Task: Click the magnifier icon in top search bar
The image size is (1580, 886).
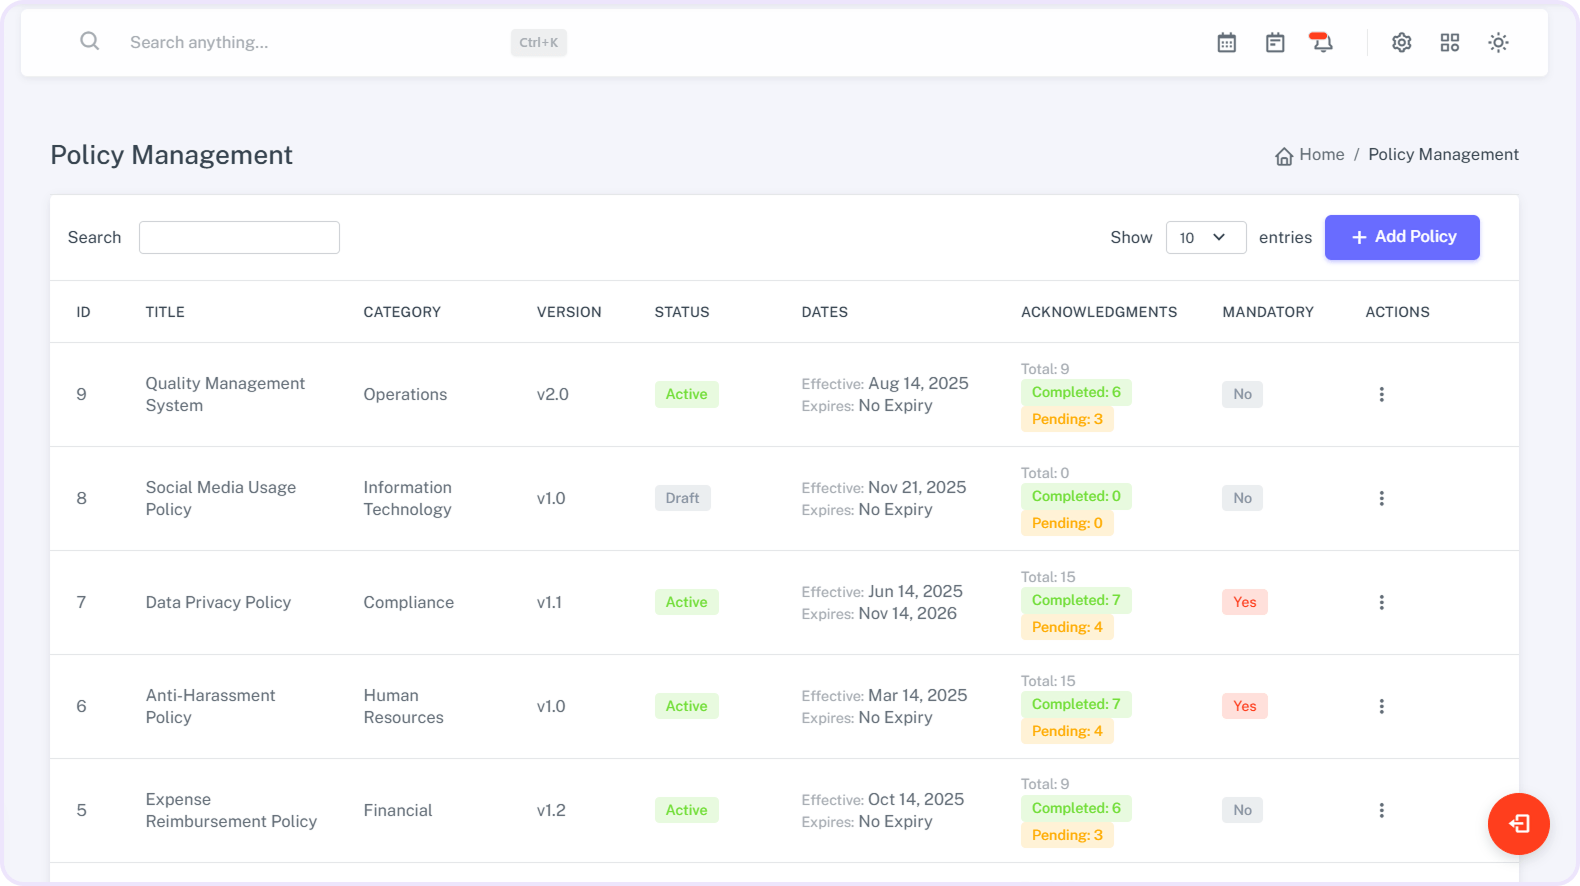Action: tap(90, 42)
